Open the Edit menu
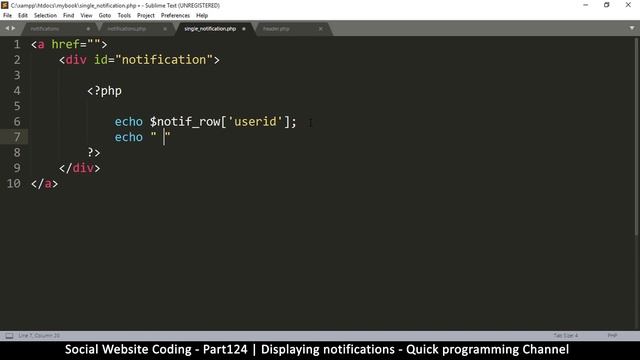The height and width of the screenshot is (360, 640). coord(23,16)
